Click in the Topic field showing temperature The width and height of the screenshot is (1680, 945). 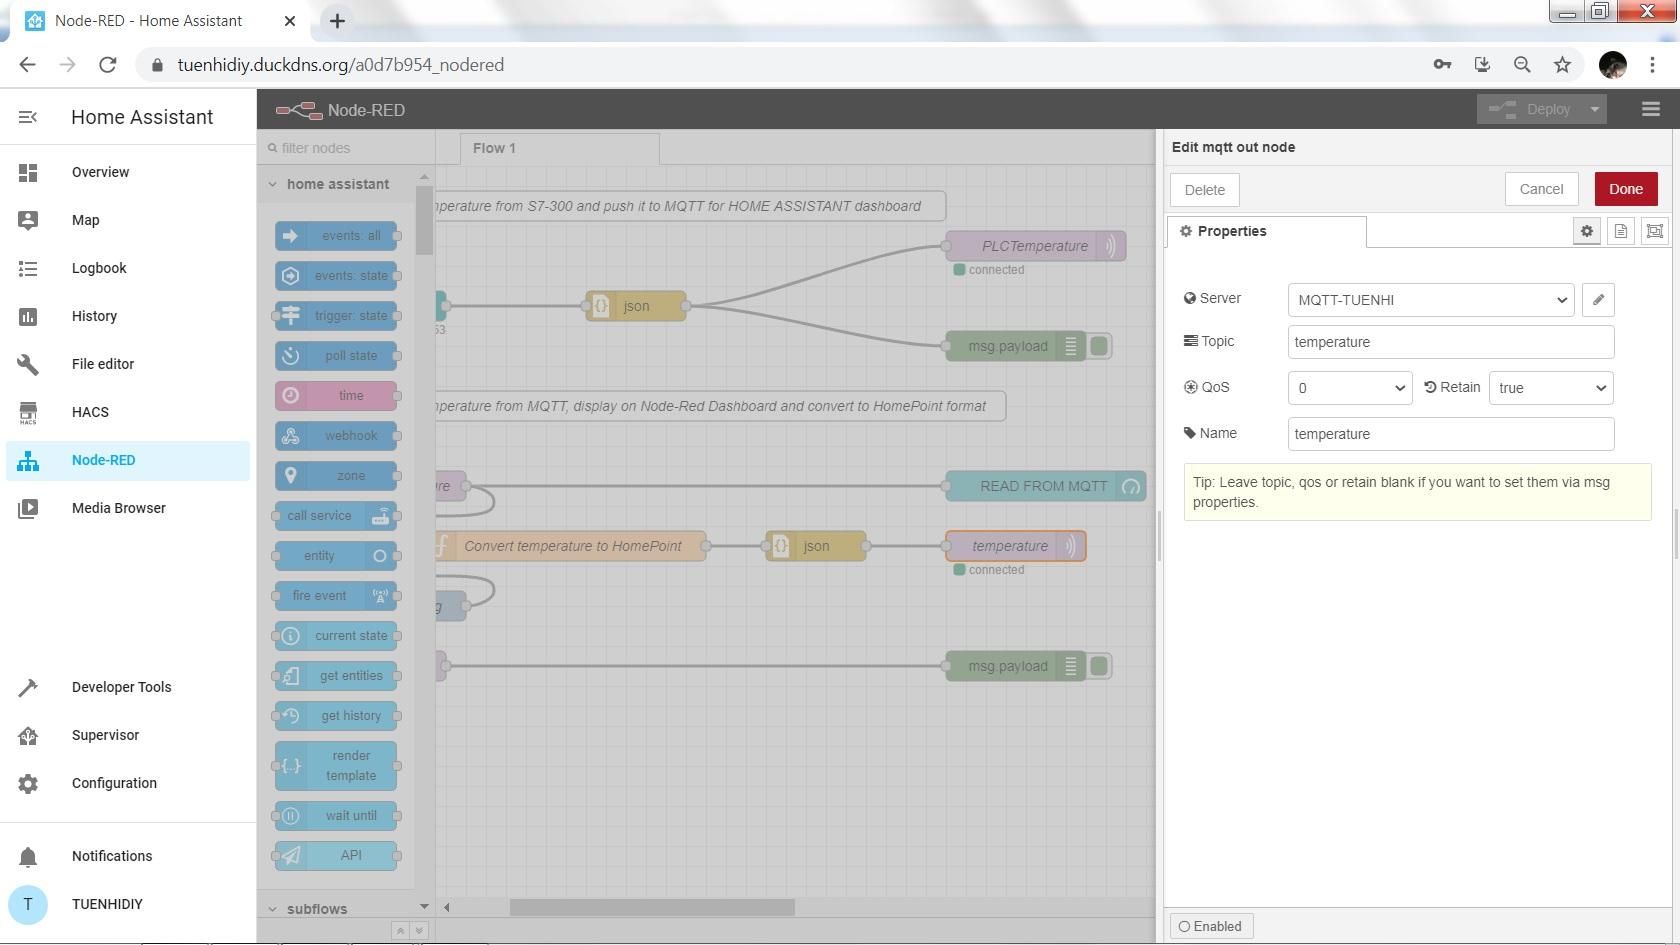pyautogui.click(x=1449, y=342)
